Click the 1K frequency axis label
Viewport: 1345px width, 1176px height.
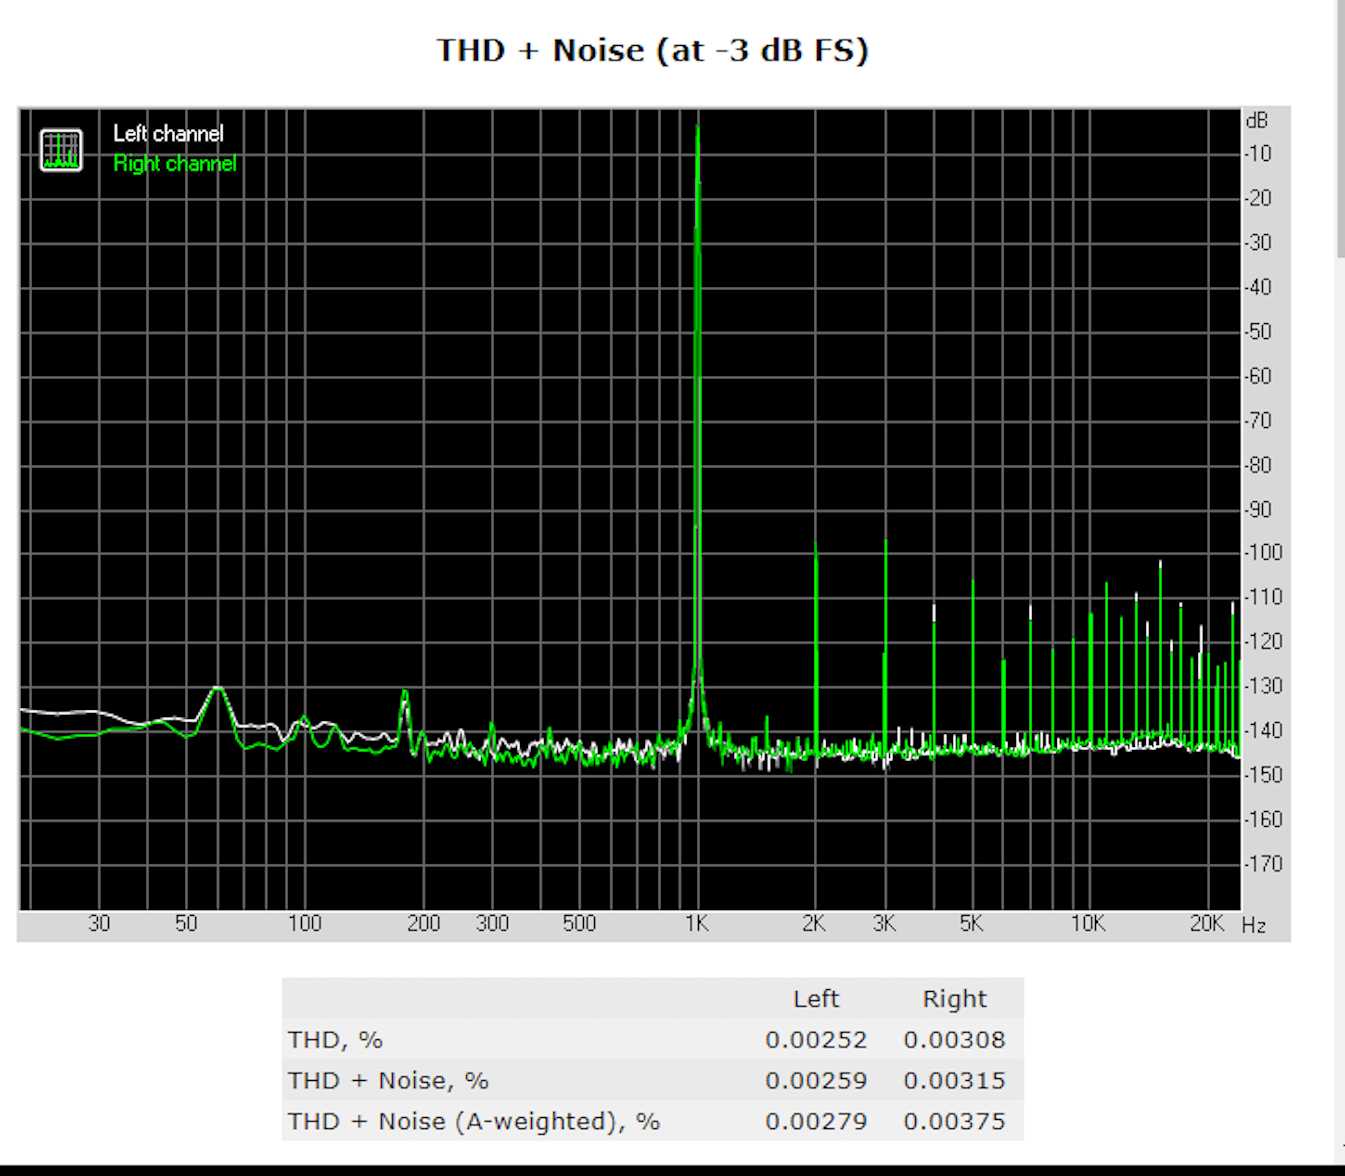pos(697,923)
